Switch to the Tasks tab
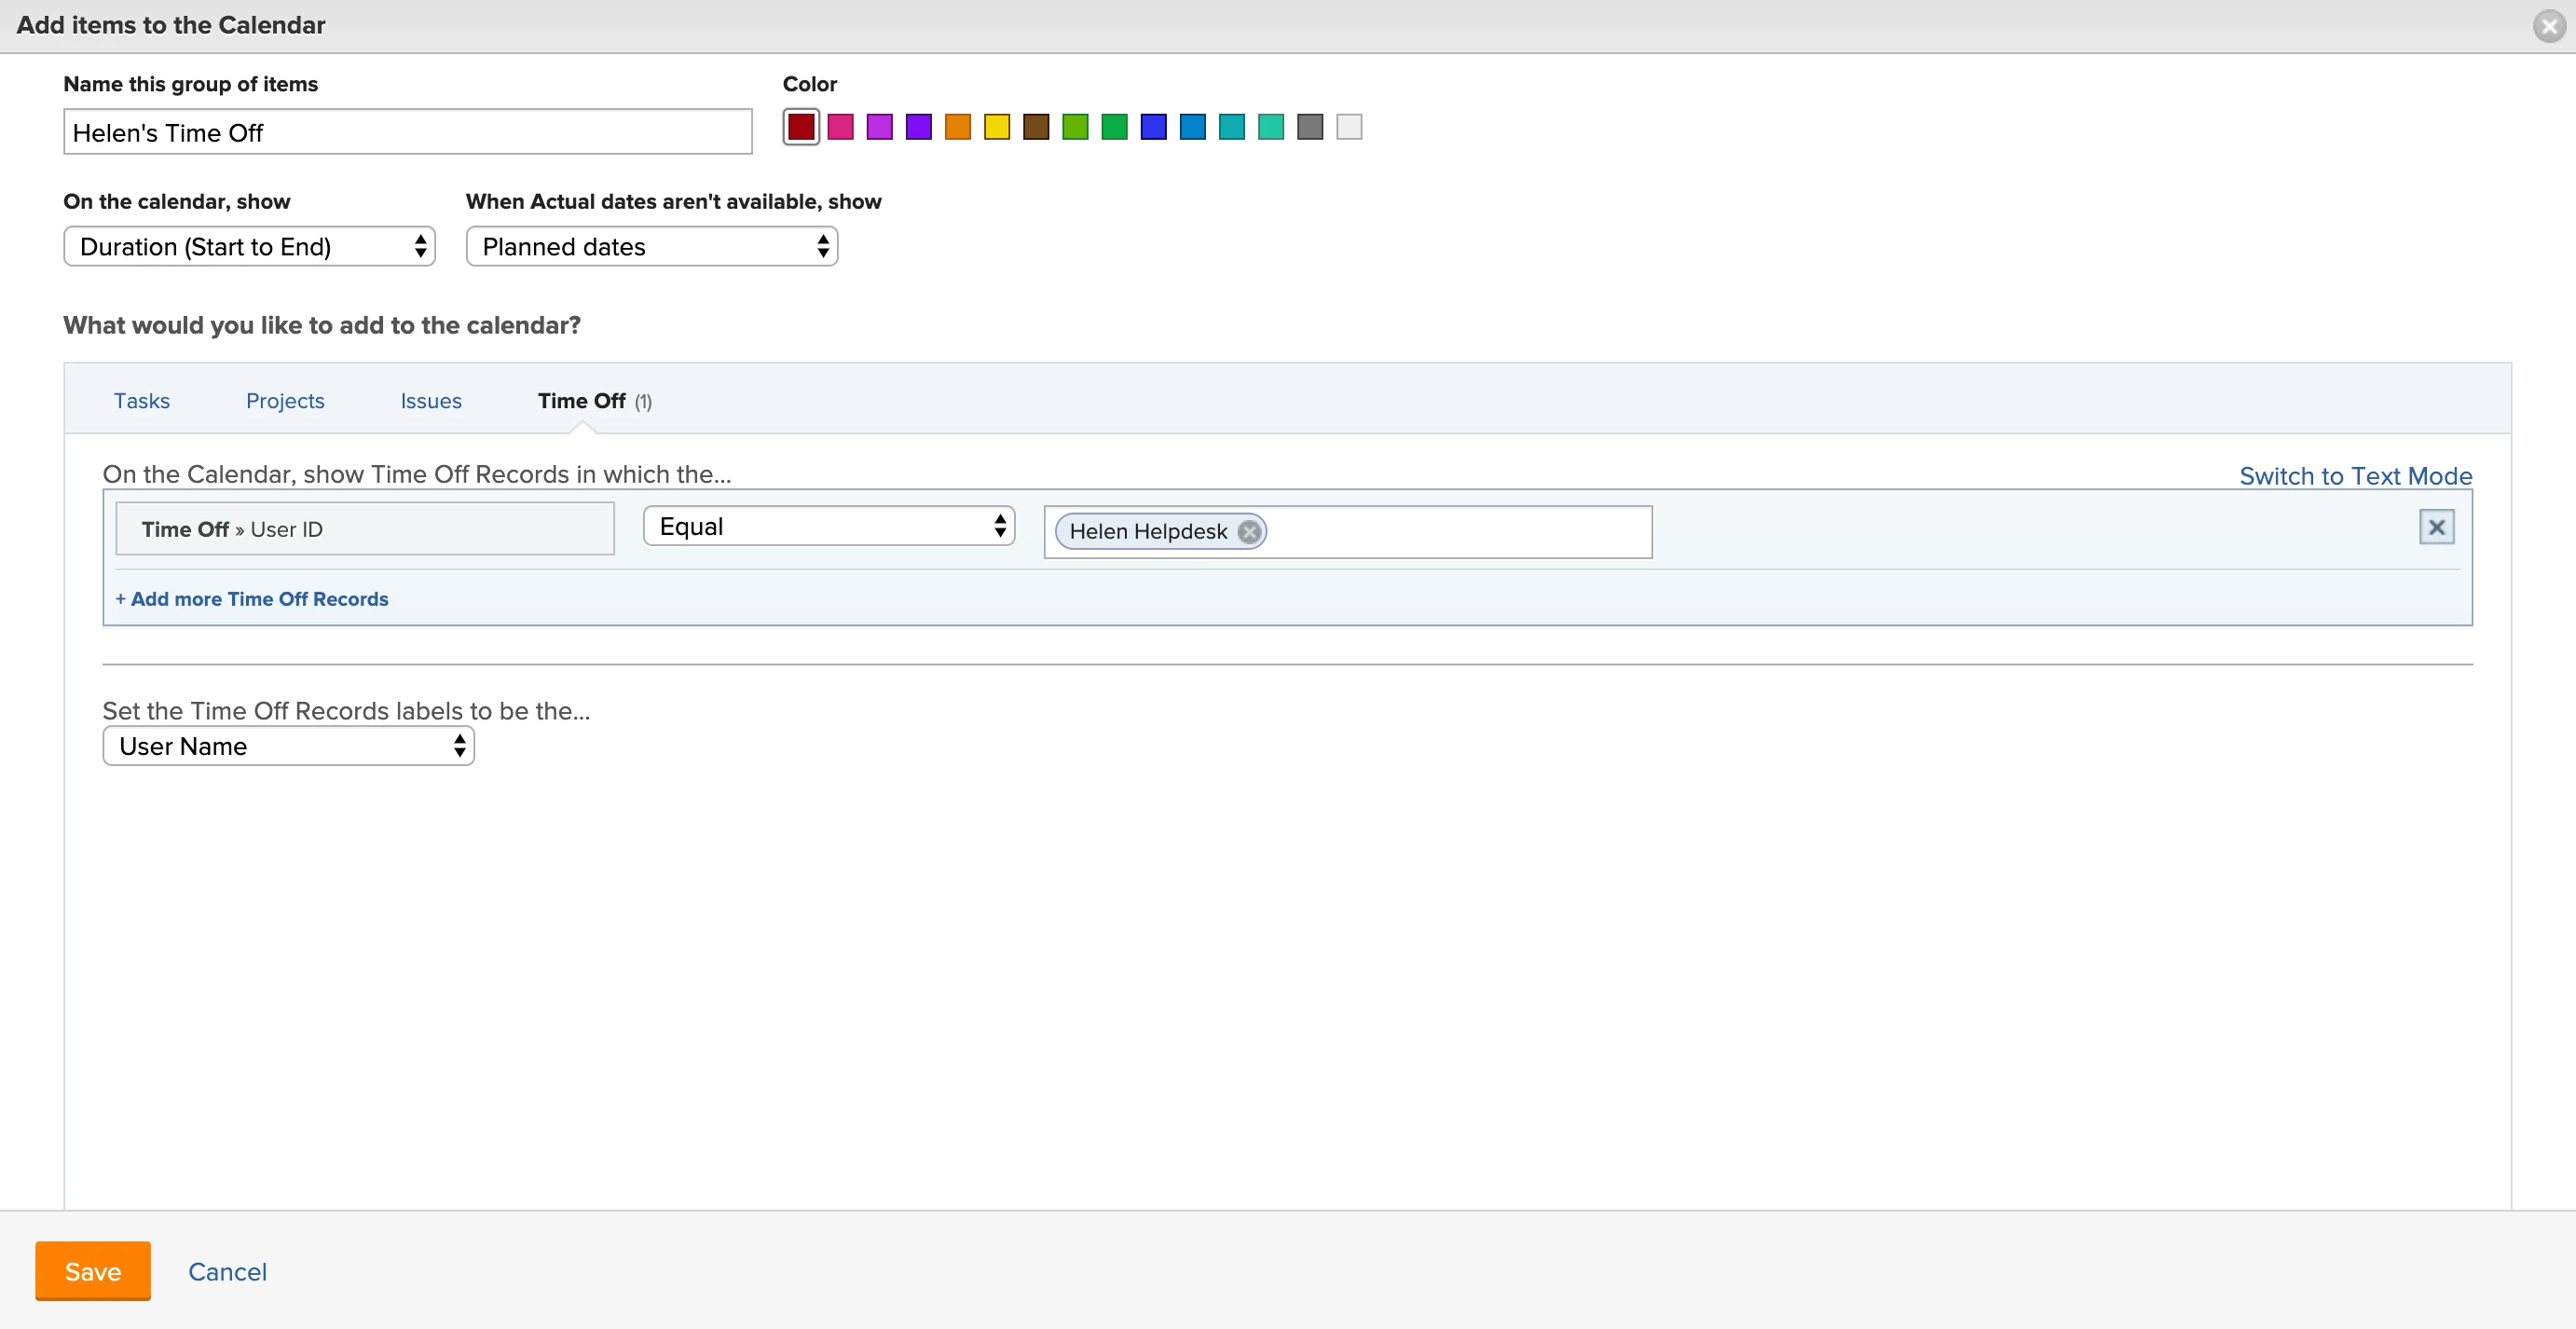Screen dimensions: 2576x1329 tap(141, 401)
